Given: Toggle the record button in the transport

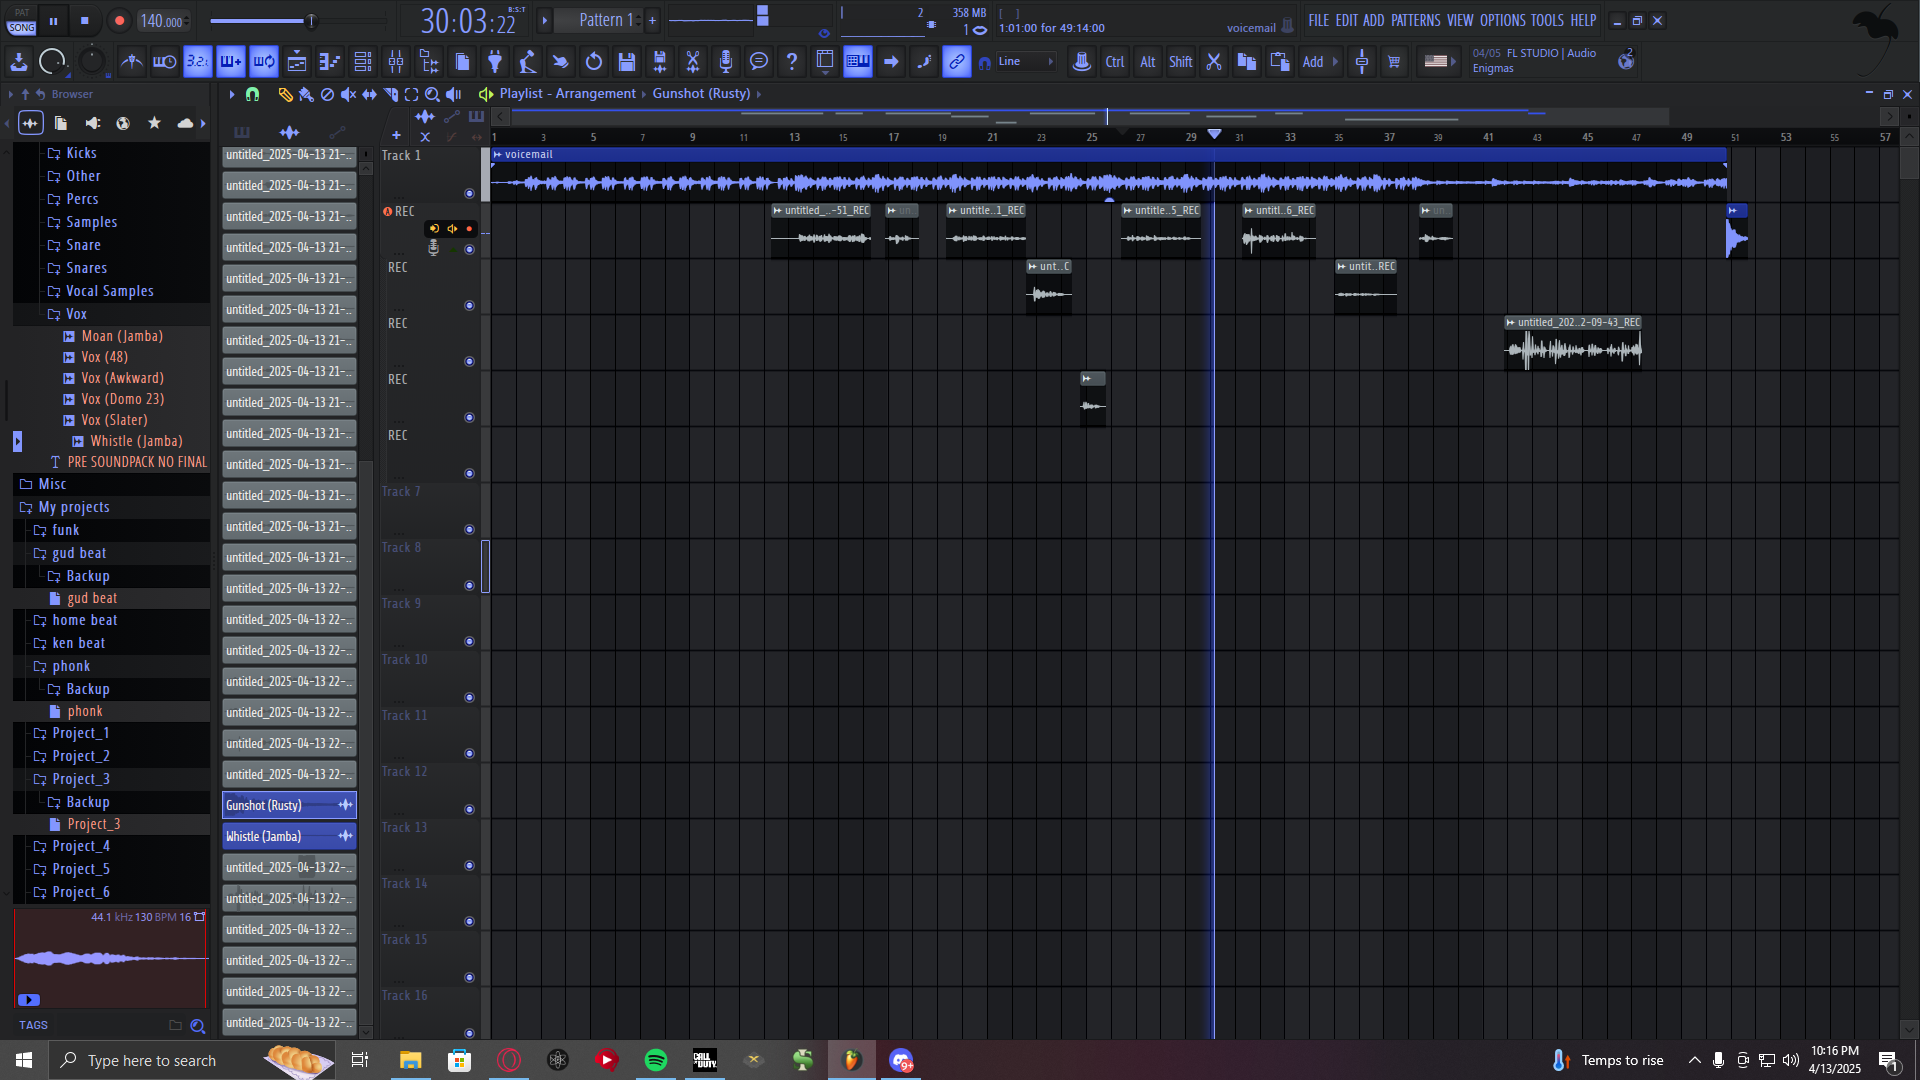Looking at the screenshot, I should point(119,20).
